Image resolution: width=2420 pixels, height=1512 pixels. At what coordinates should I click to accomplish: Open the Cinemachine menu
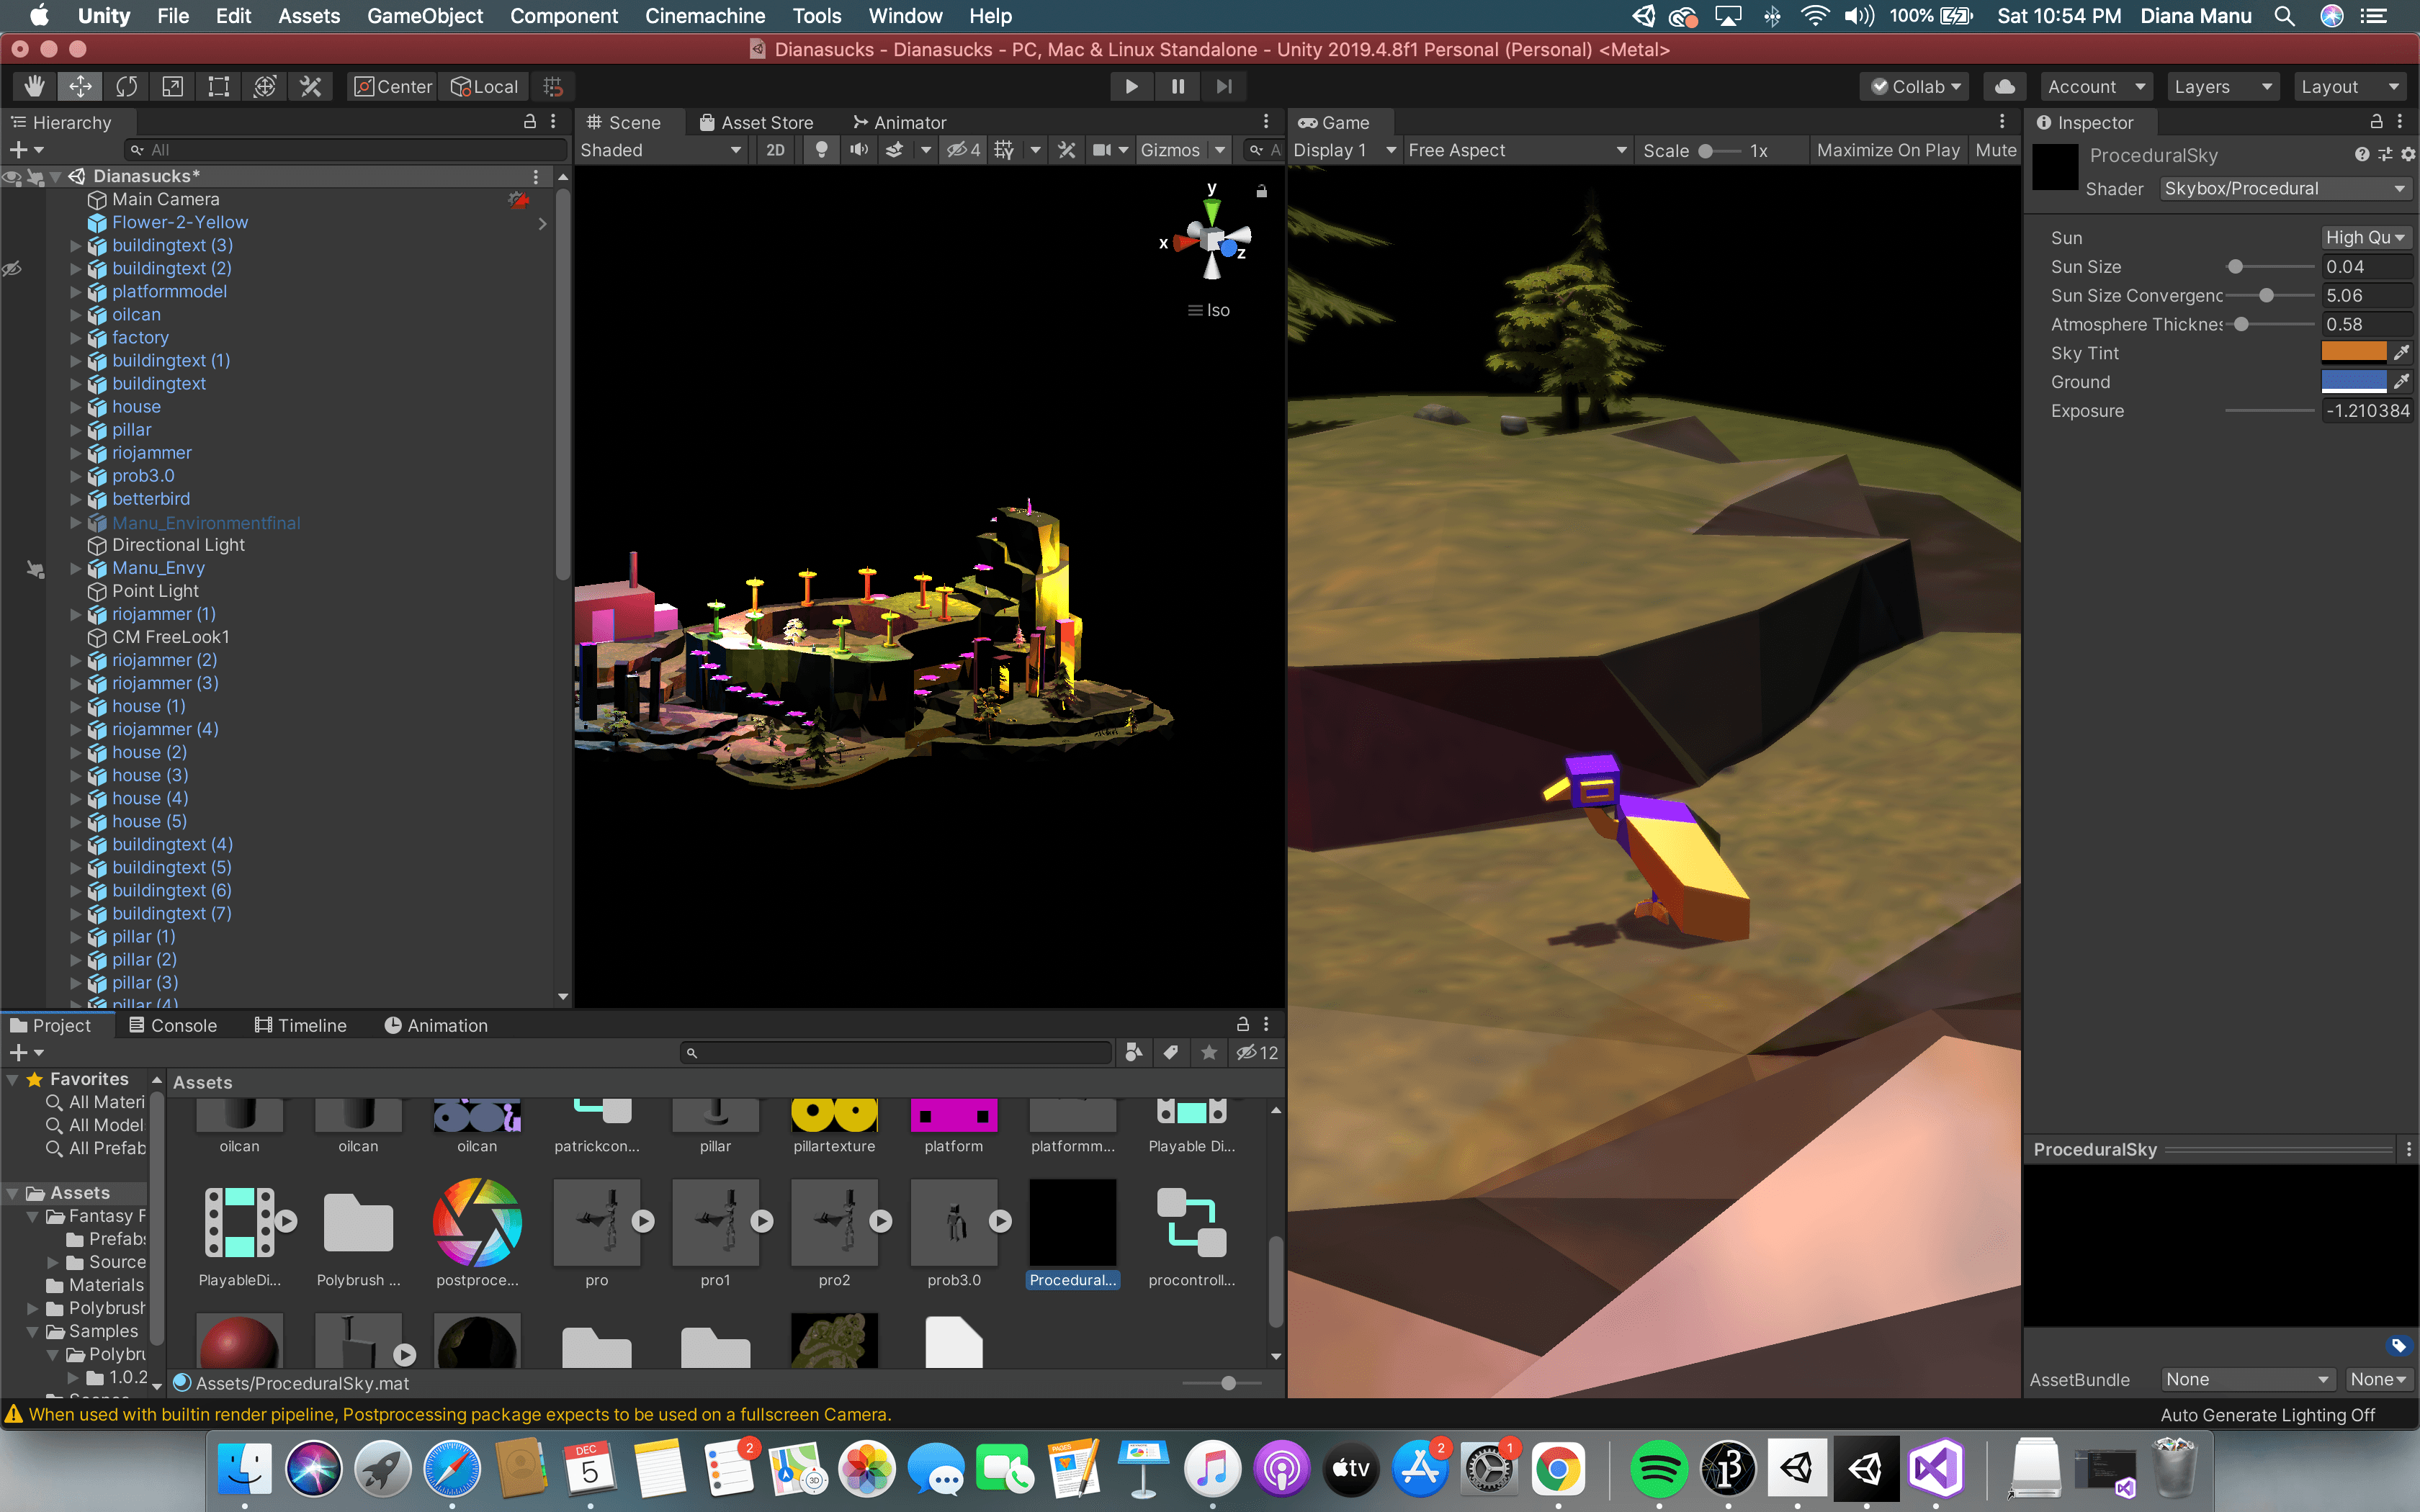point(704,16)
